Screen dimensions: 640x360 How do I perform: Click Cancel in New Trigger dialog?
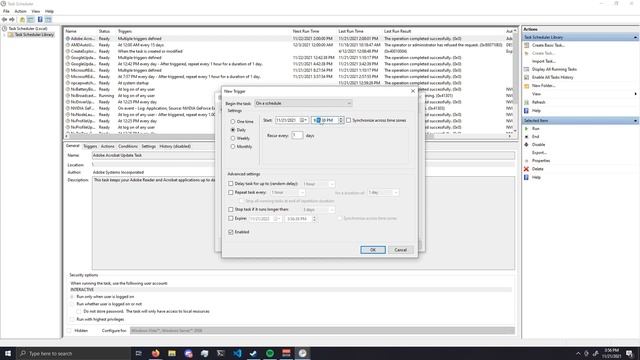coord(400,250)
